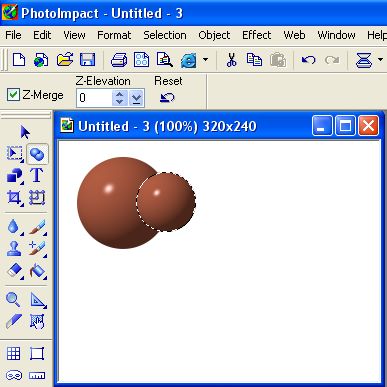The image size is (387, 387).
Task: Select the Paintbrush tool
Action: tap(37, 227)
